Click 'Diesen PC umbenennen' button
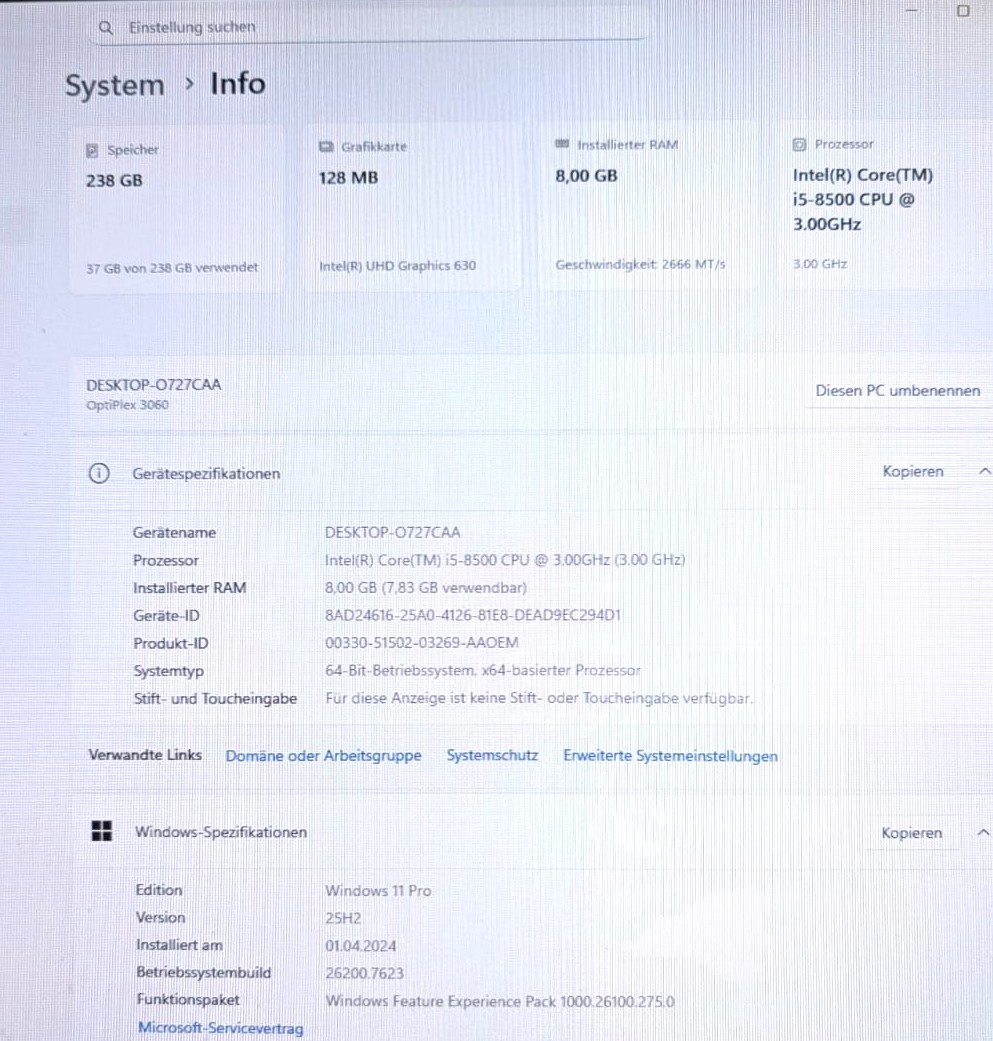This screenshot has width=993, height=1041. coord(897,391)
